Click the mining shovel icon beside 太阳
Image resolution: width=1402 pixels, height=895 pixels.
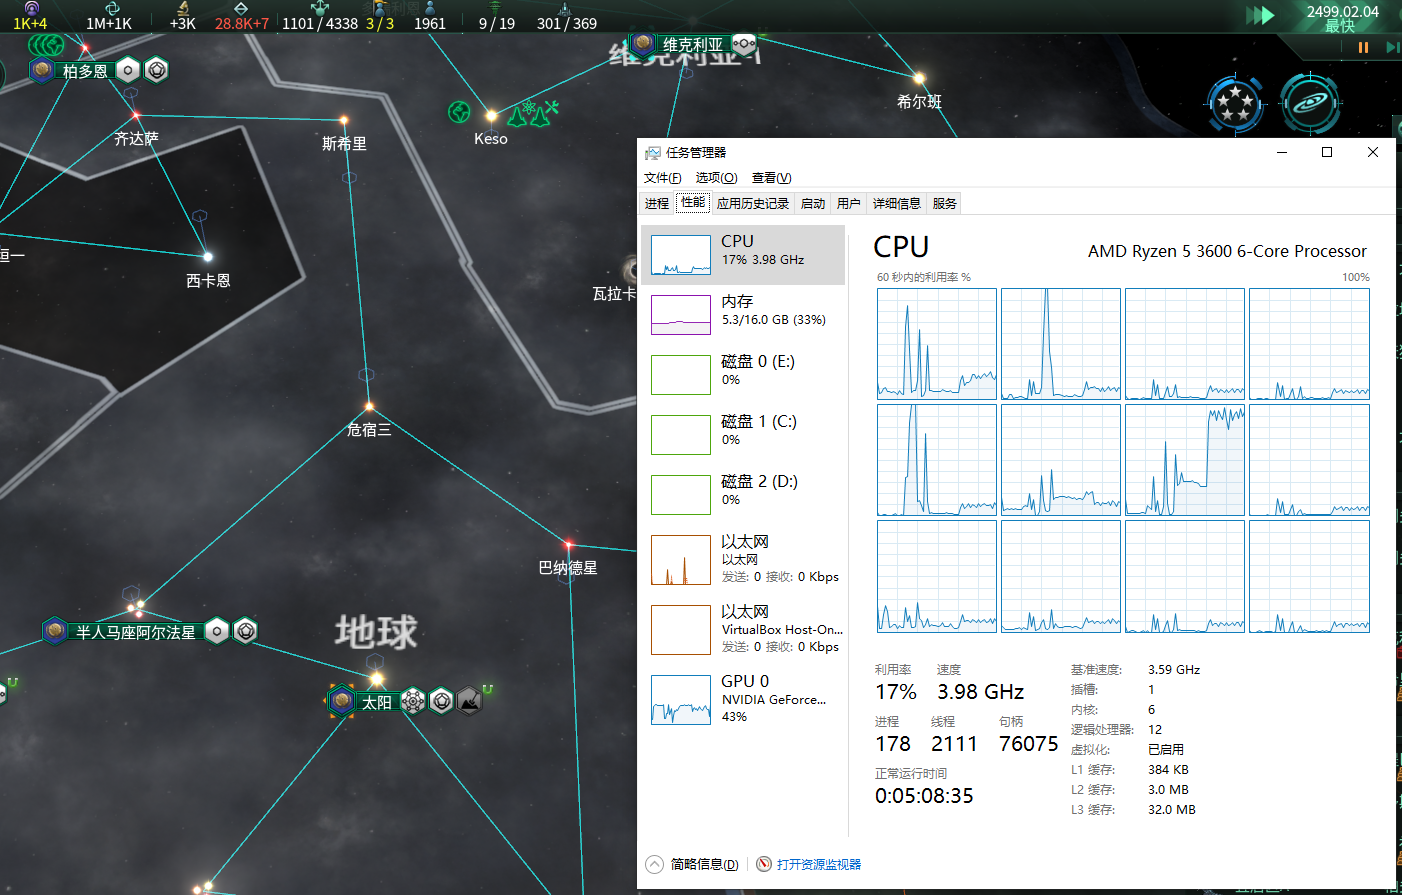click(469, 701)
